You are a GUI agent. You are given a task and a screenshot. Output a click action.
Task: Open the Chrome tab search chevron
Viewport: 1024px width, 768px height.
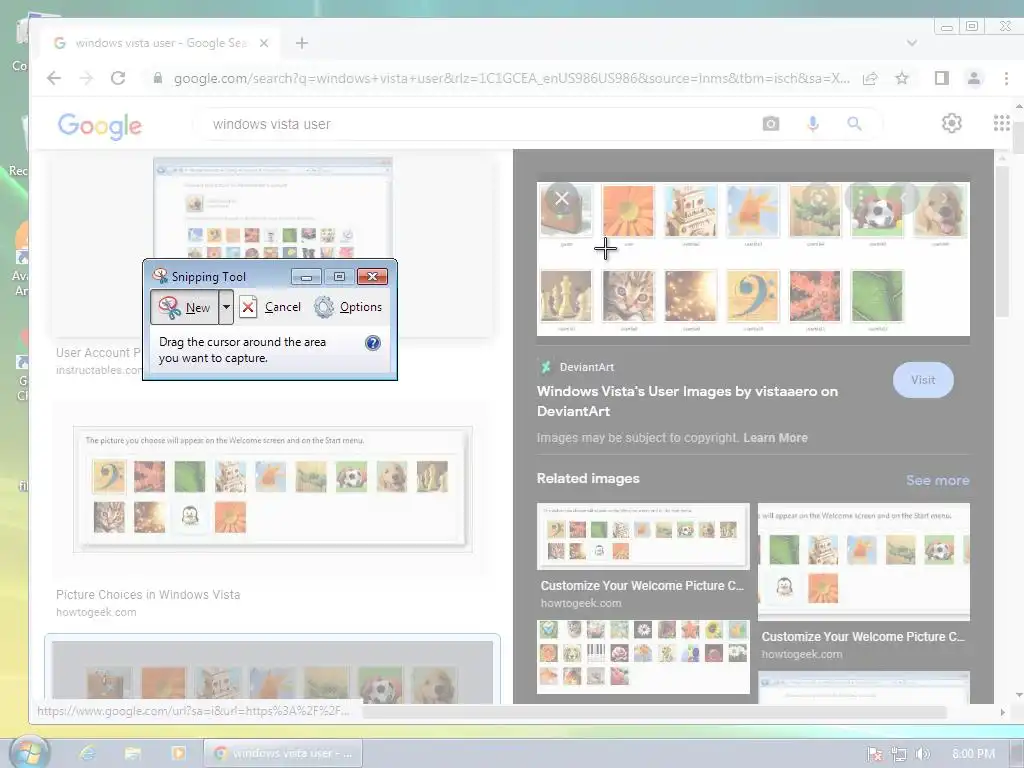(x=912, y=43)
